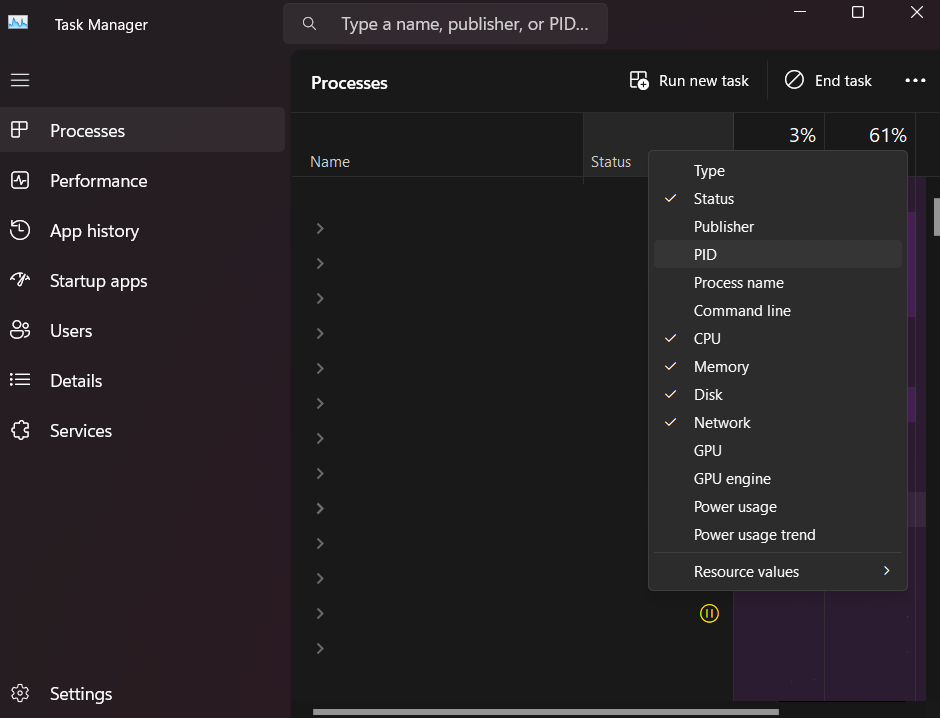
Task: Click the Users people icon
Action: click(20, 330)
